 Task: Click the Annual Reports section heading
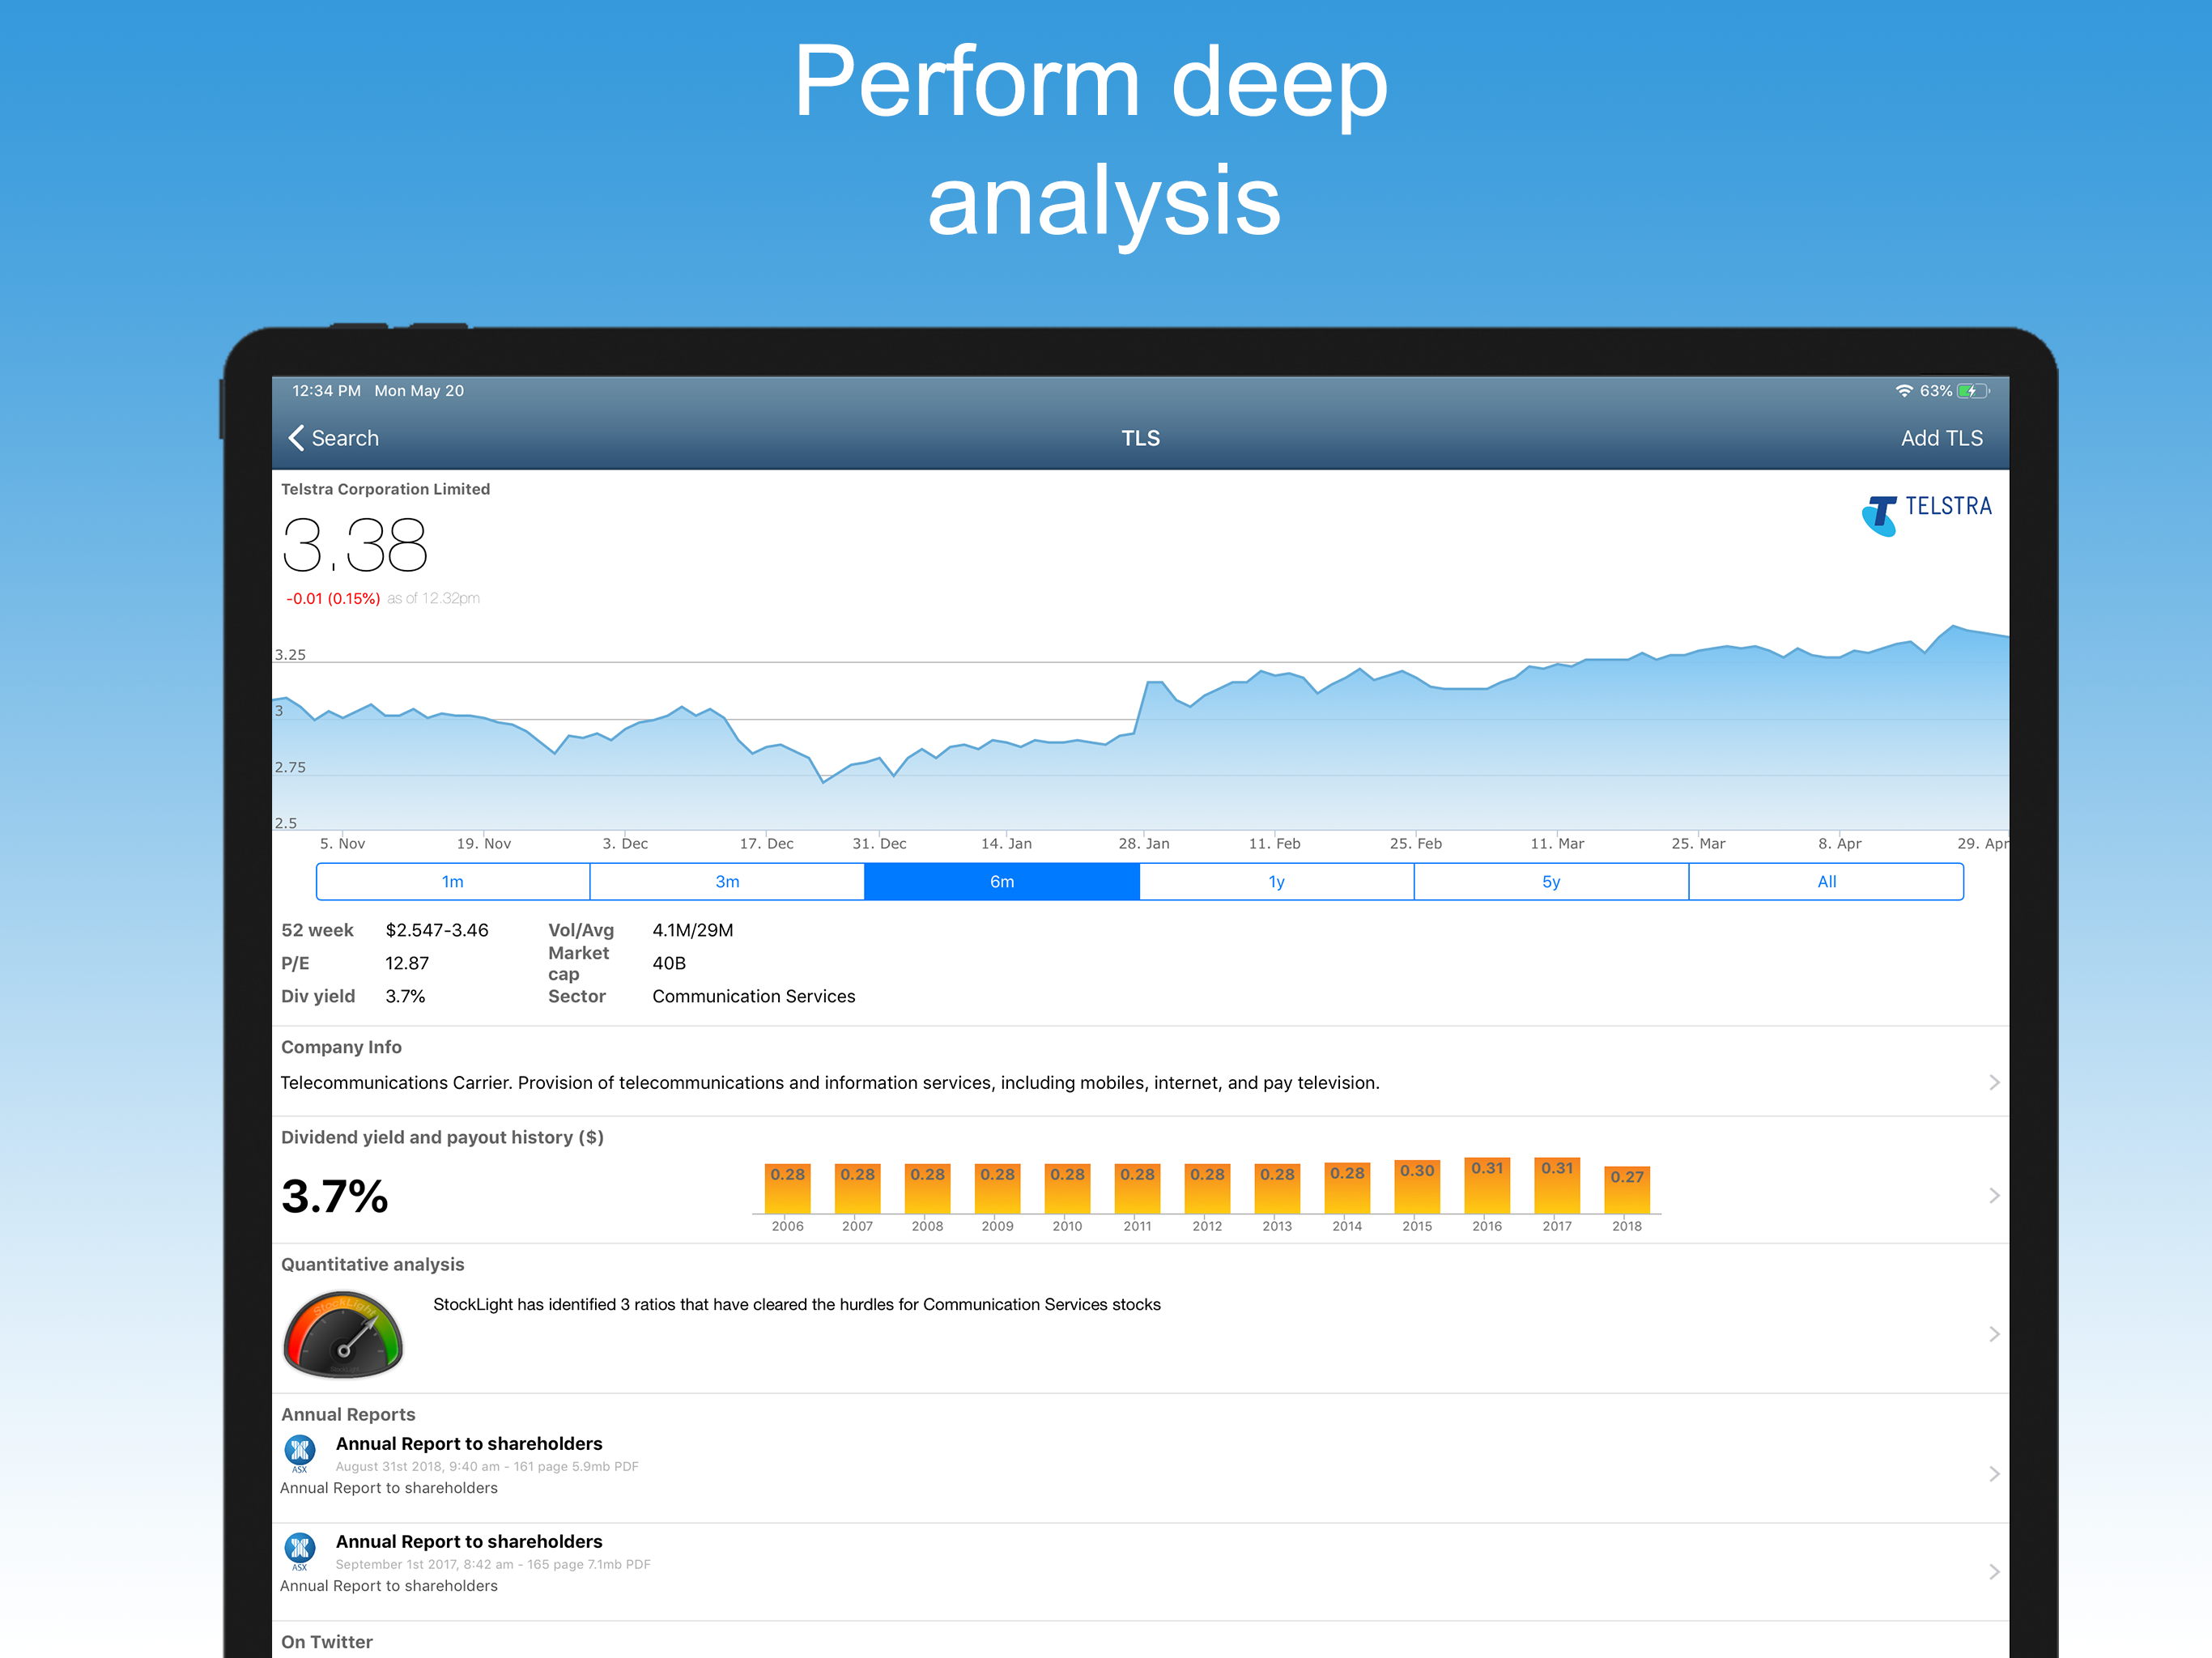pos(348,1414)
